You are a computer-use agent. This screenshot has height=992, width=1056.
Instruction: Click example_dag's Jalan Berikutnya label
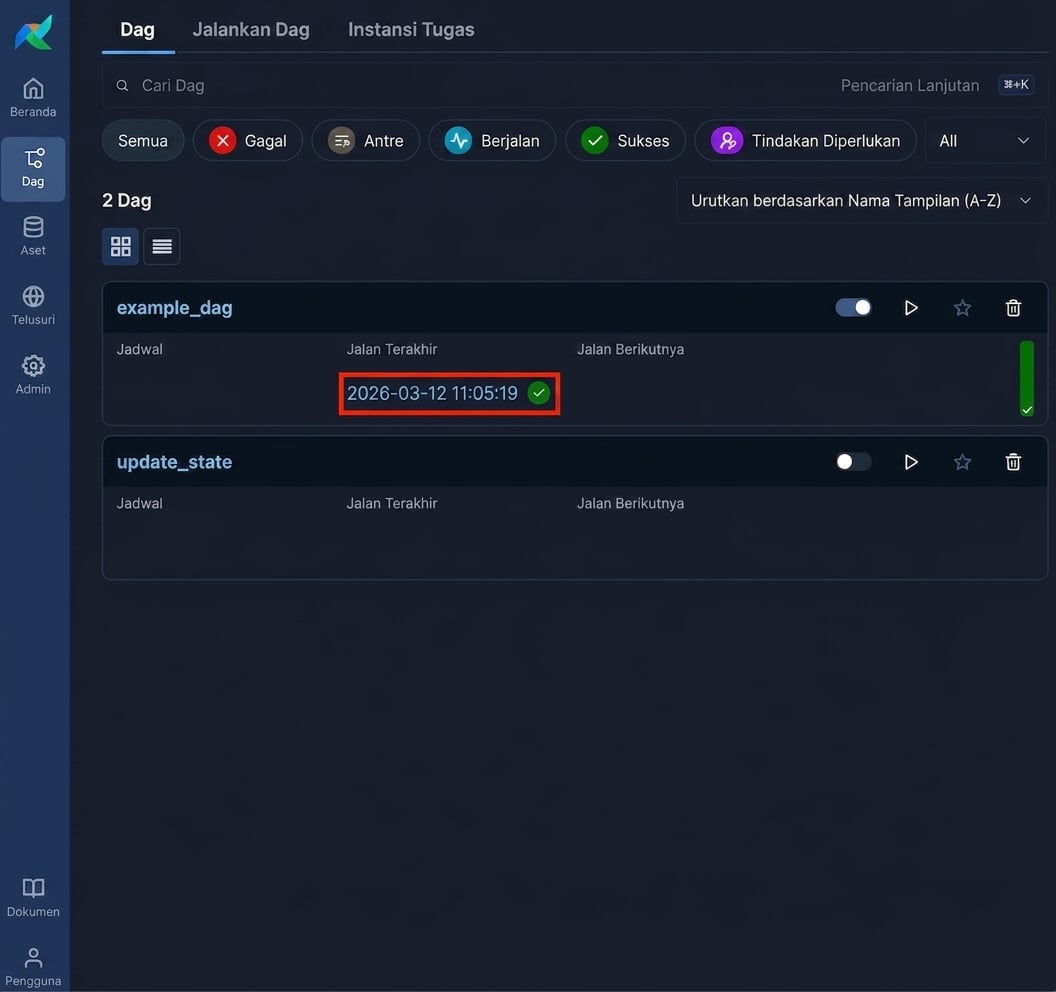[x=630, y=350]
